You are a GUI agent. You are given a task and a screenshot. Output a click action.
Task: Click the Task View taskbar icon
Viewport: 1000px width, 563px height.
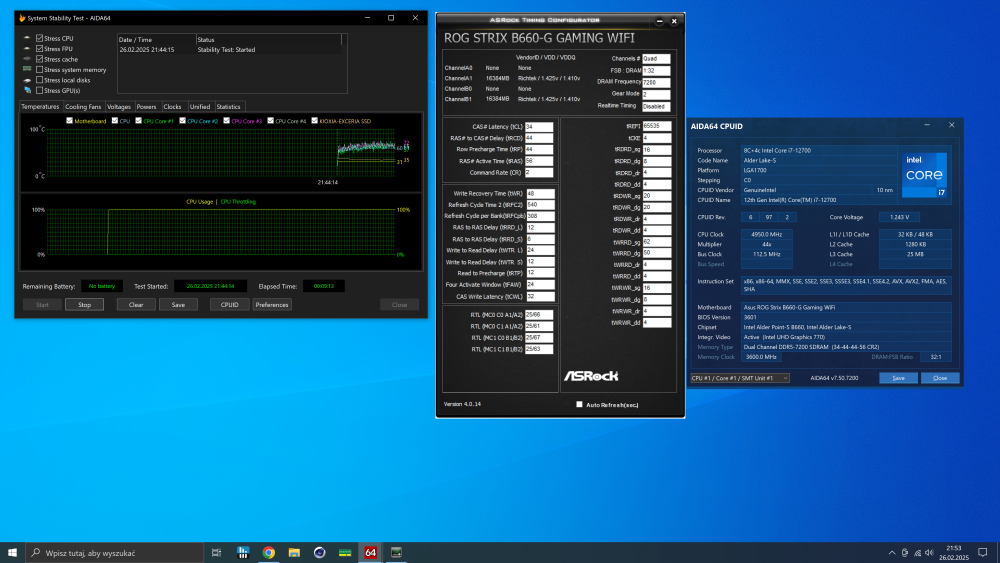point(217,552)
